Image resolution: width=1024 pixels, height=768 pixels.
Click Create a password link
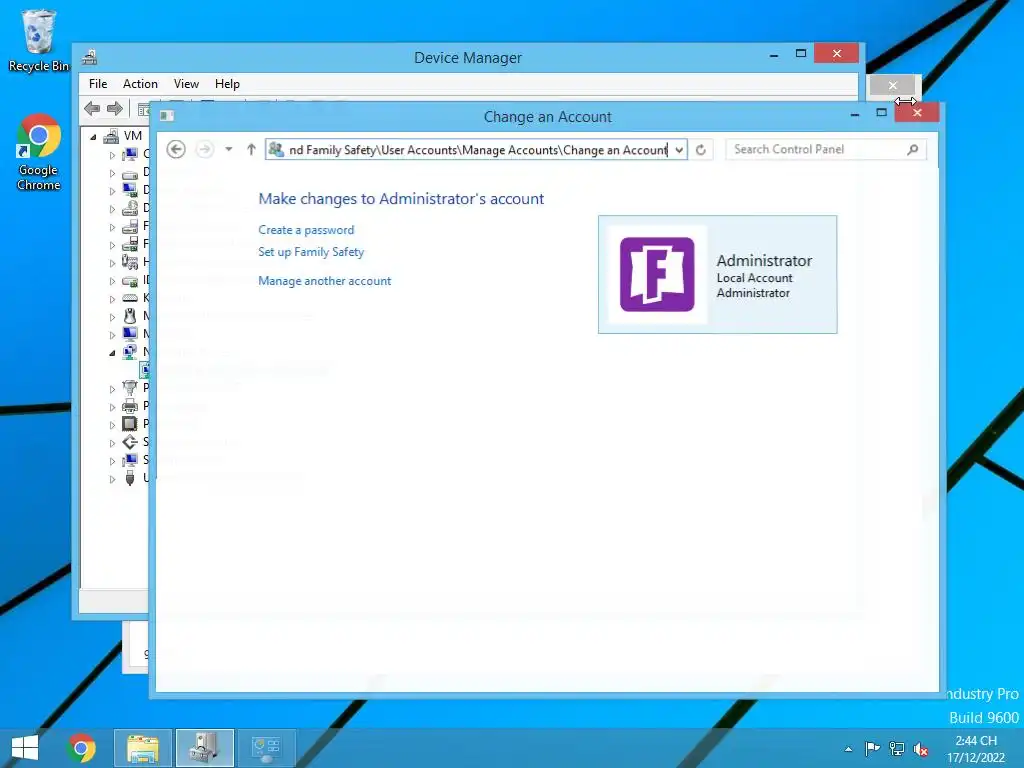click(x=306, y=230)
